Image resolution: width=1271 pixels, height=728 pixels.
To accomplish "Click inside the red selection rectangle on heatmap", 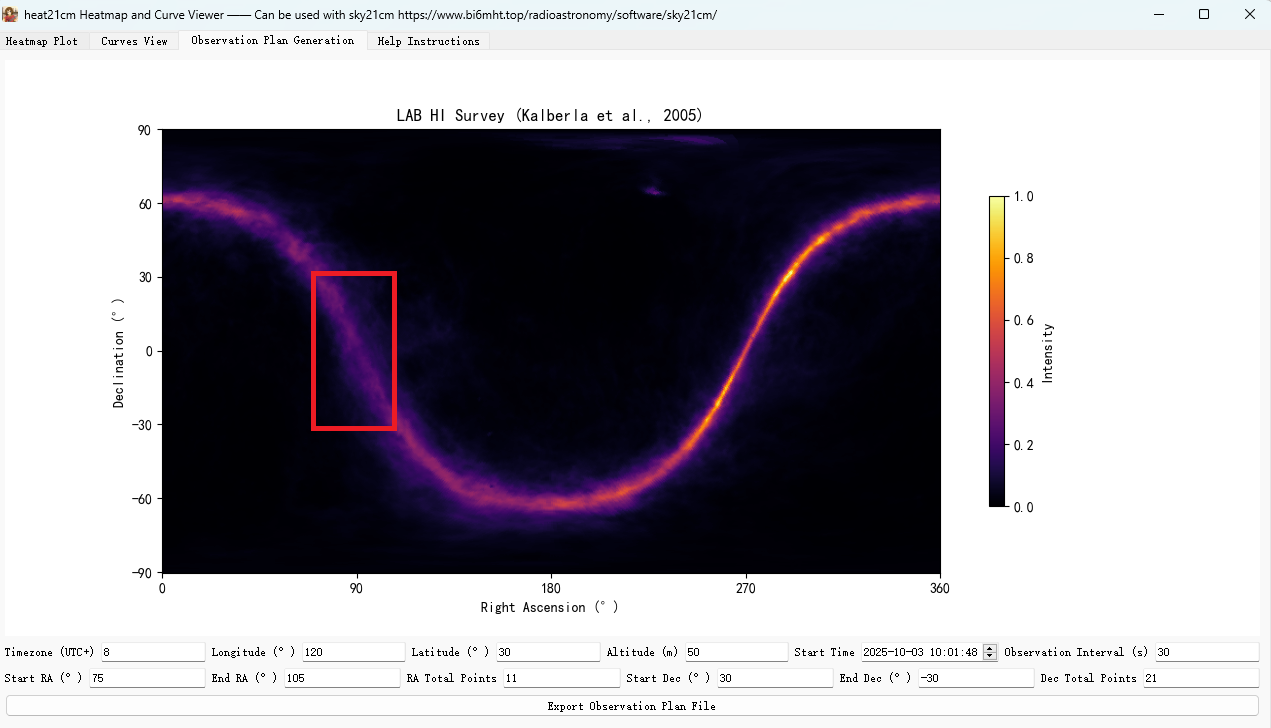I will [354, 351].
